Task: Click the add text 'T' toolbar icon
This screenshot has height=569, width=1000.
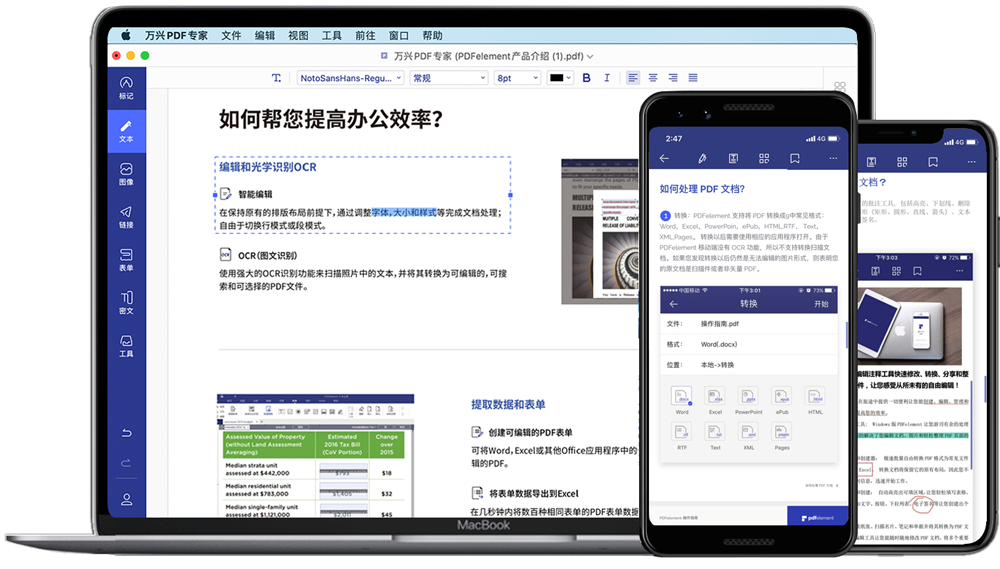Action: pos(276,78)
